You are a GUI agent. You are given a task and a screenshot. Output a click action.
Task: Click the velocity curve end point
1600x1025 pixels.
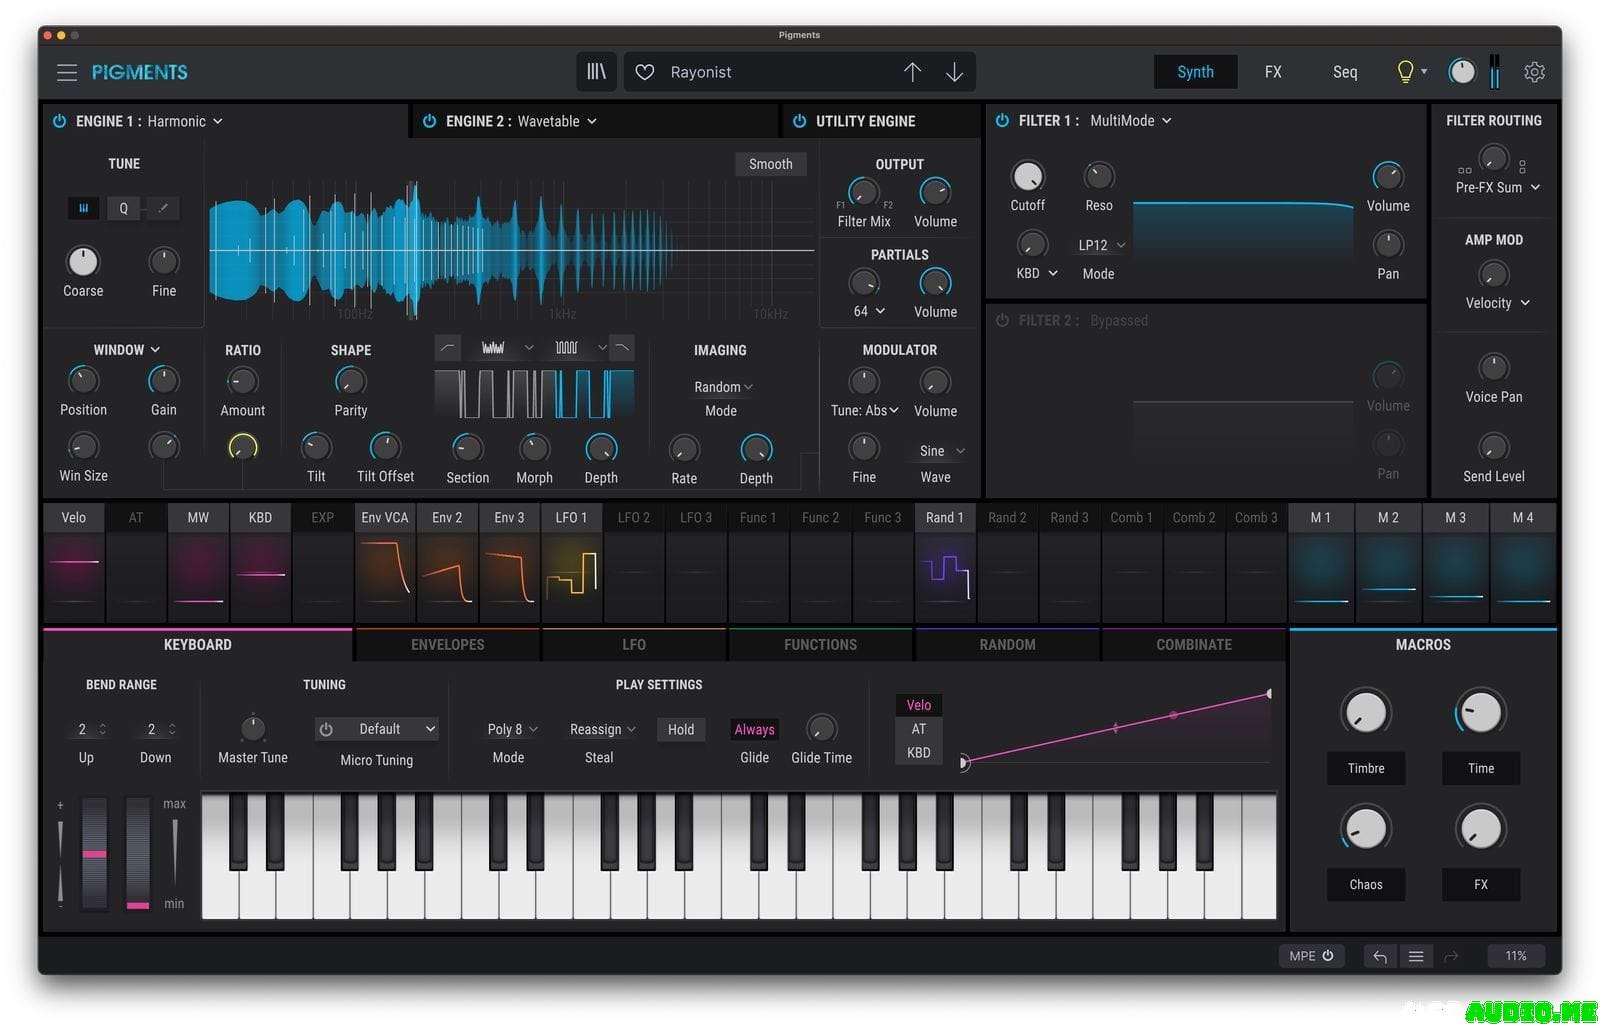(x=1269, y=693)
